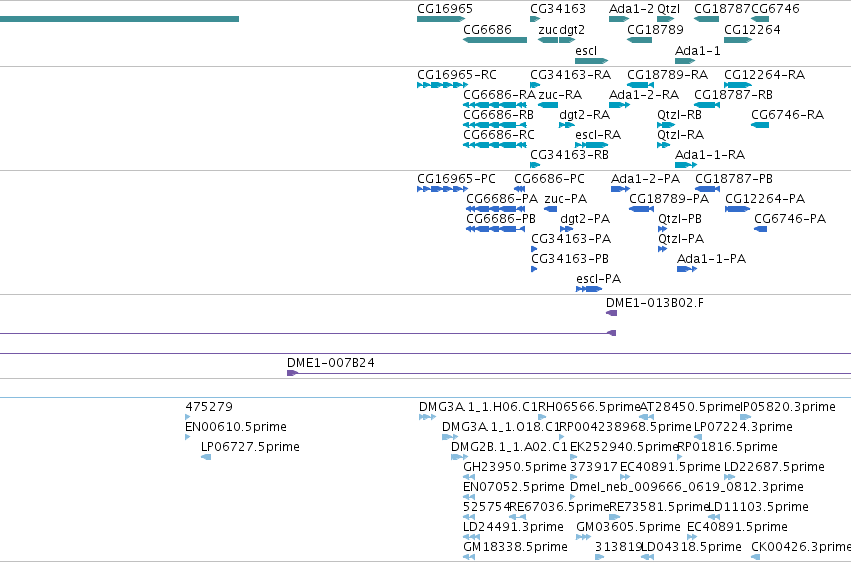Select the CG34163-RA transcript label

pyautogui.click(x=570, y=75)
